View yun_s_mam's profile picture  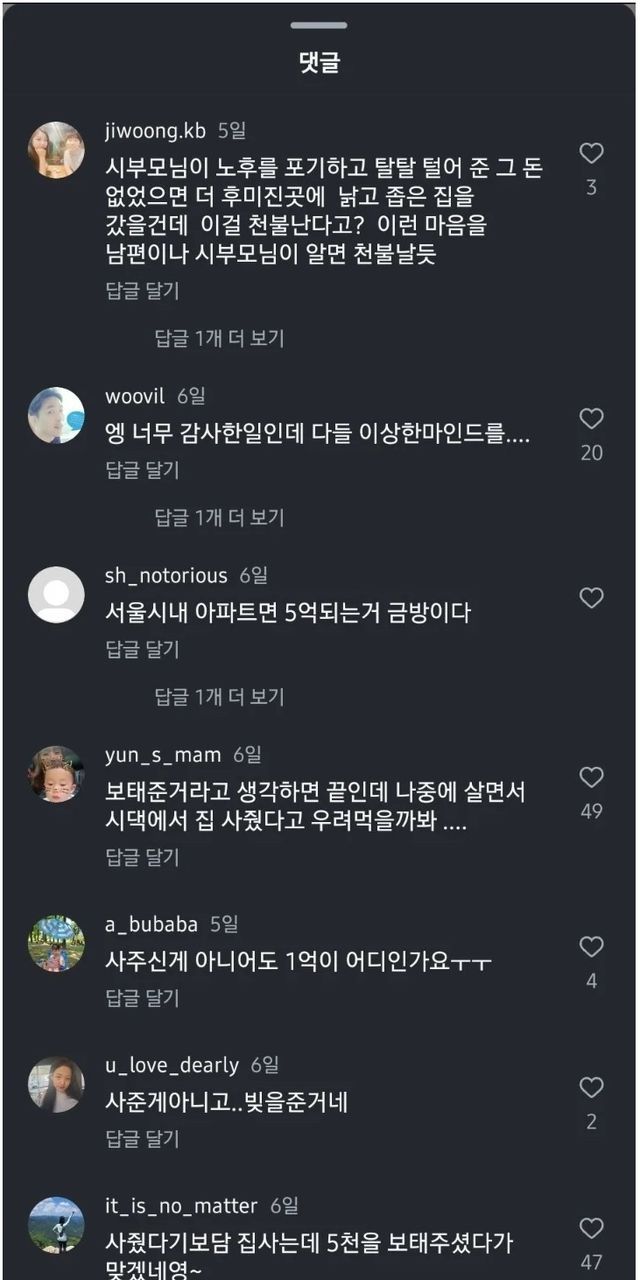pyautogui.click(x=56, y=774)
